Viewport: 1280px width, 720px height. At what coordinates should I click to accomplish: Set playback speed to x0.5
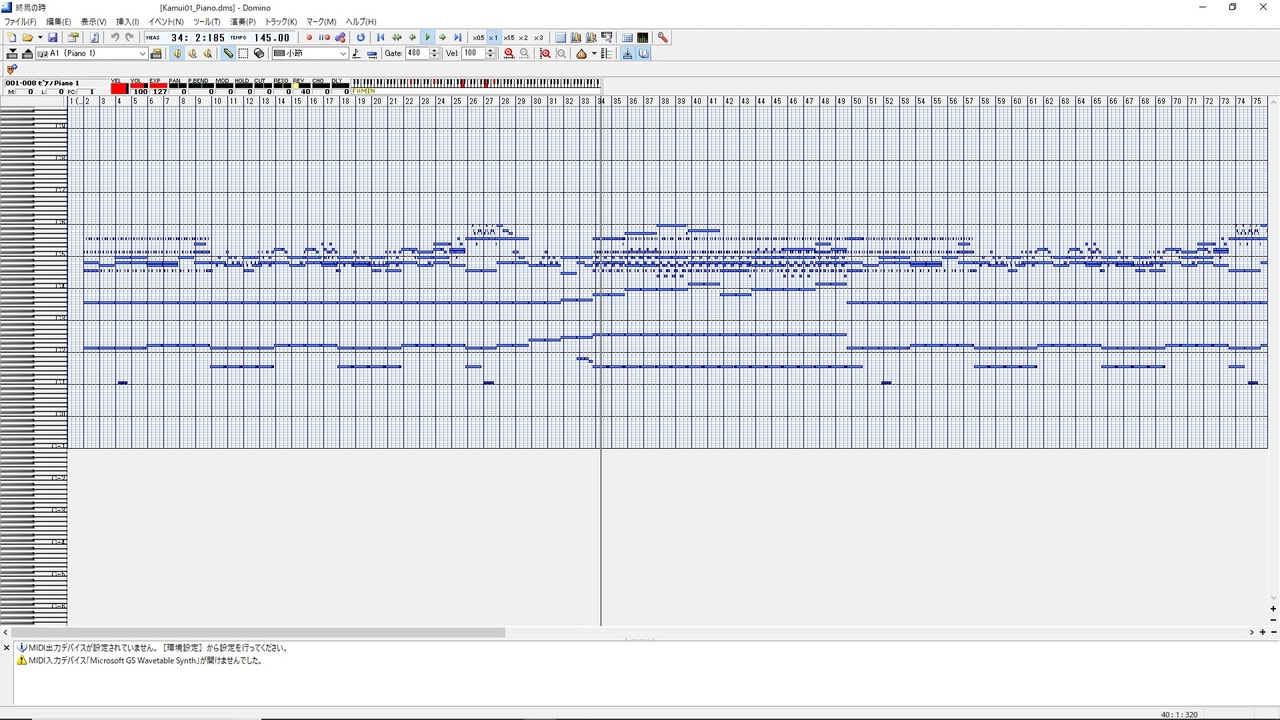tap(478, 37)
